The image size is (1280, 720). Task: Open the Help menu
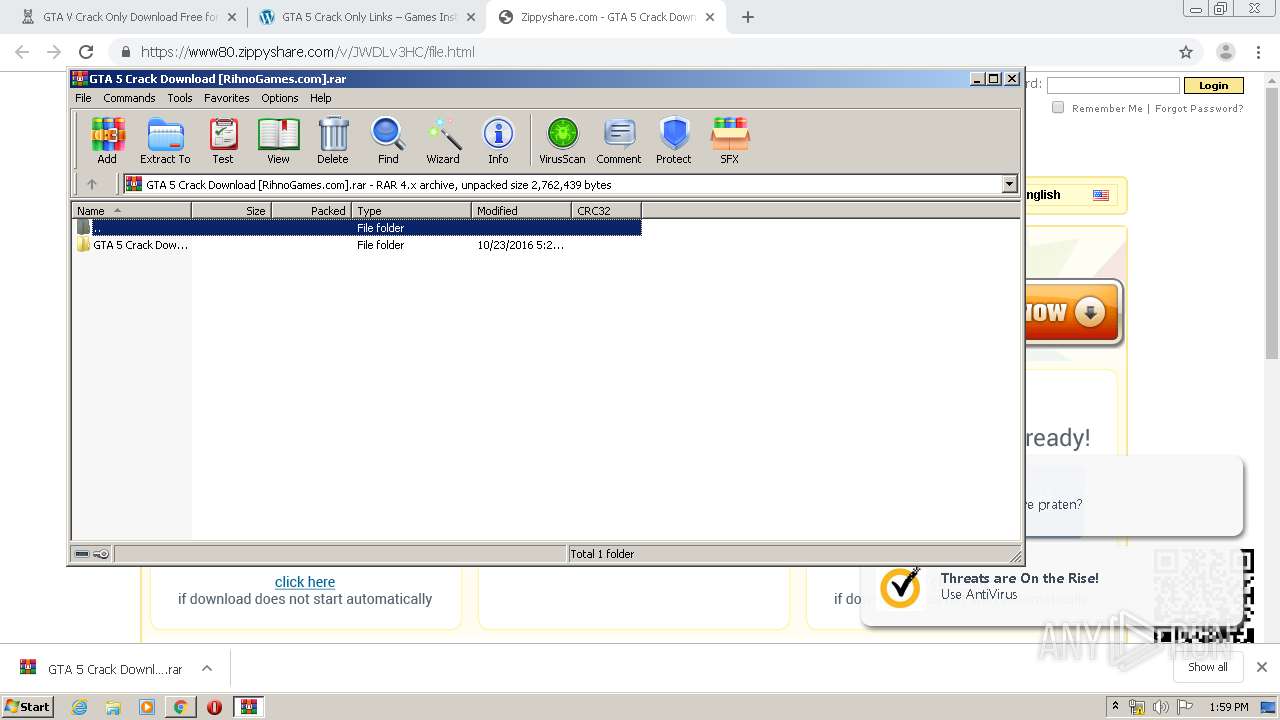pos(320,98)
